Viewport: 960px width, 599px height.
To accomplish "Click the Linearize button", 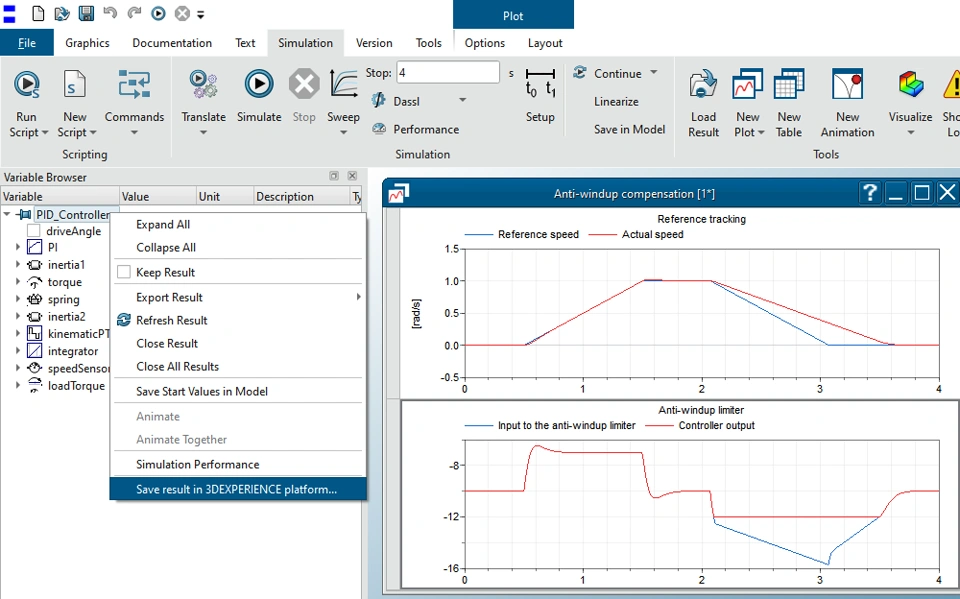I will 616,102.
